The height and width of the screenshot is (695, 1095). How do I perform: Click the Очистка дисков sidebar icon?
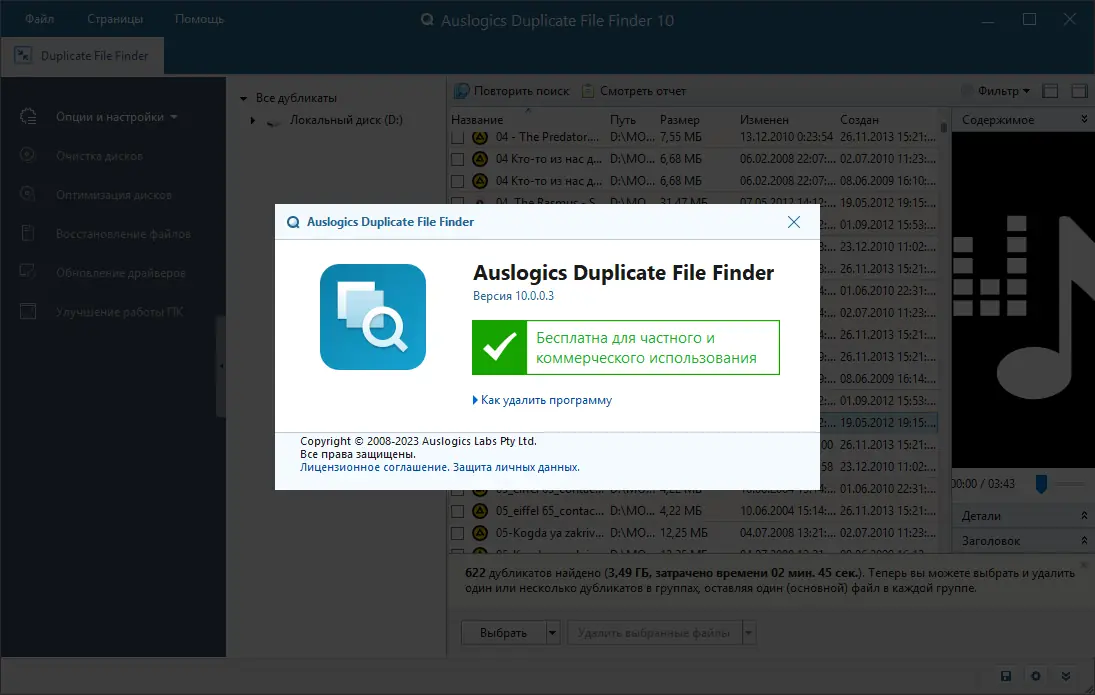point(28,155)
